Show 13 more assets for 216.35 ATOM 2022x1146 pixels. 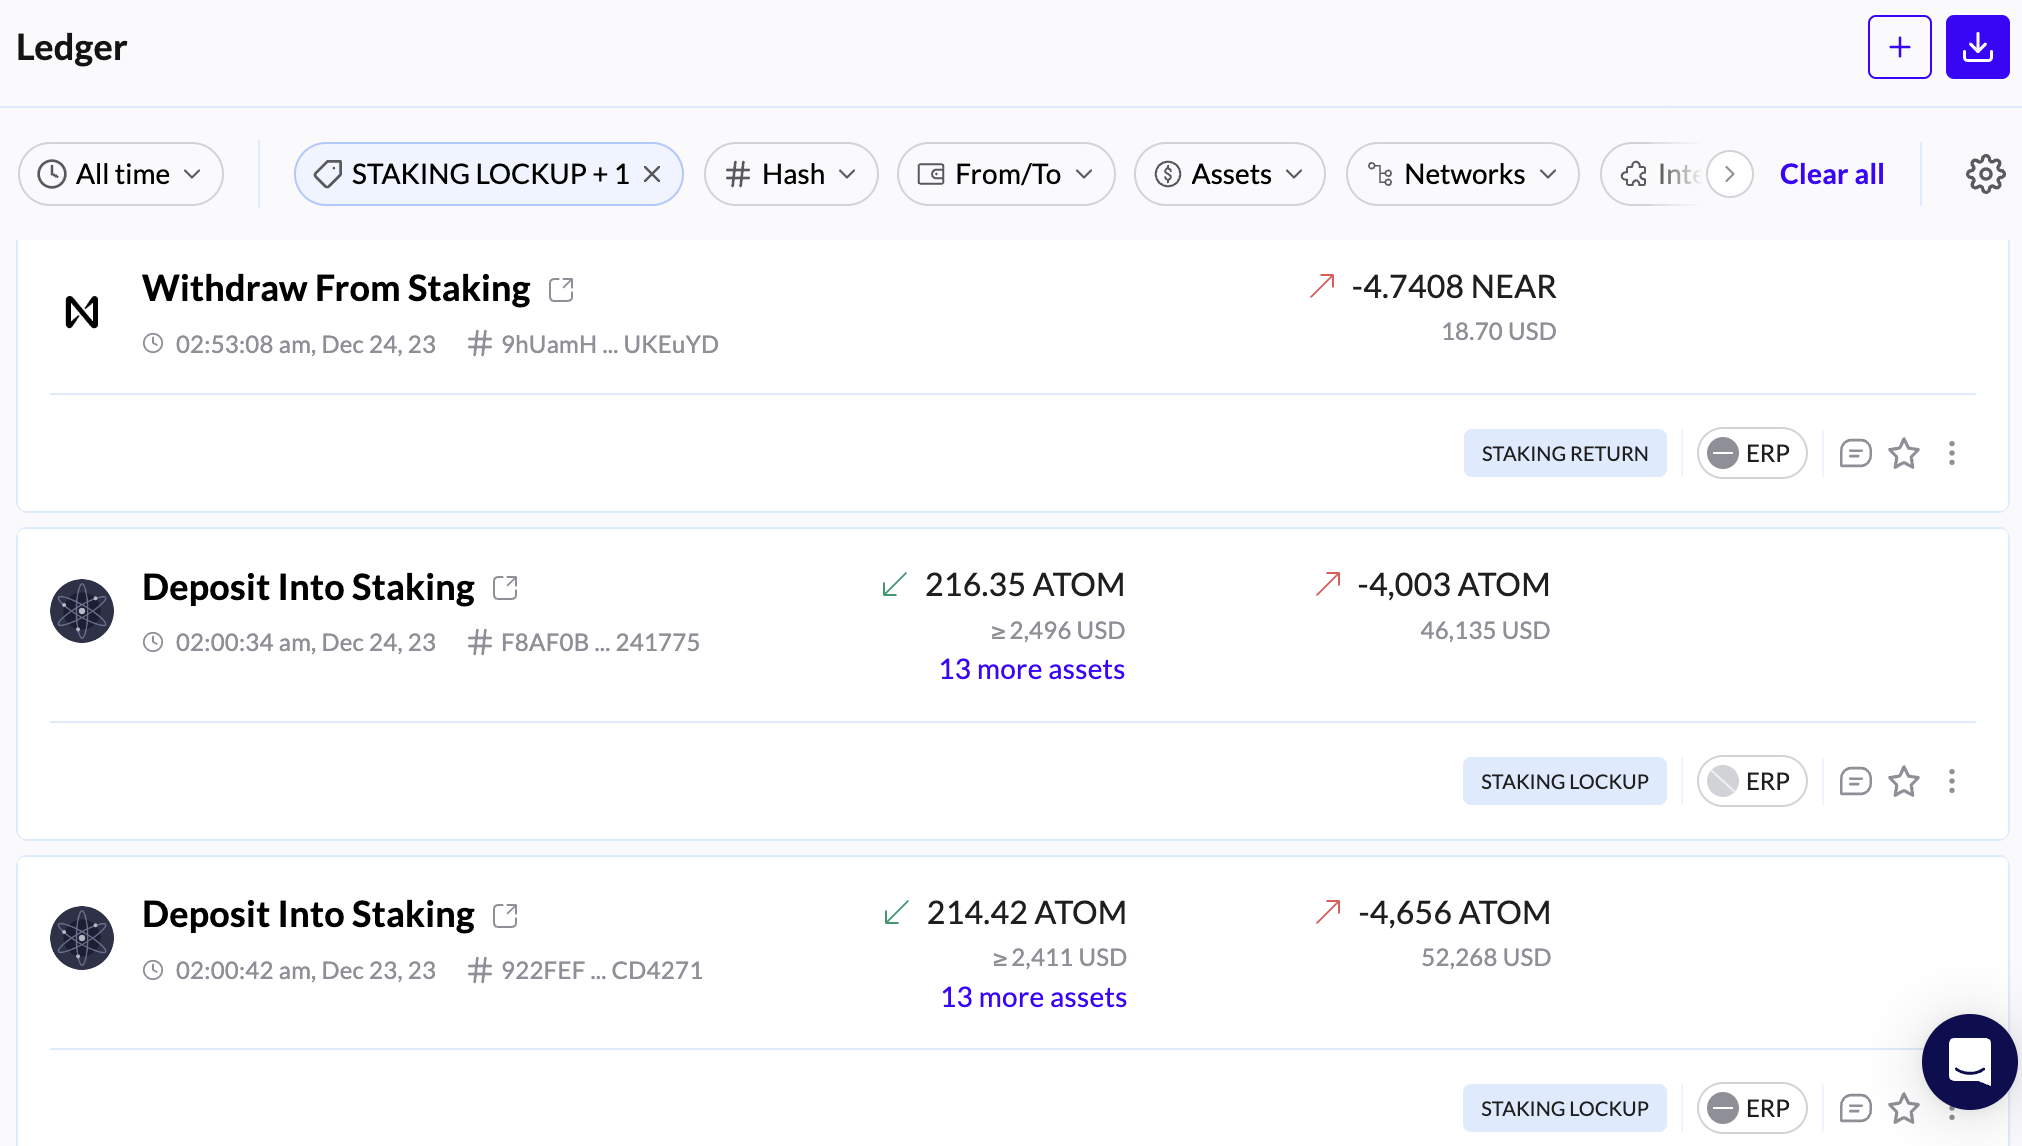(1031, 669)
